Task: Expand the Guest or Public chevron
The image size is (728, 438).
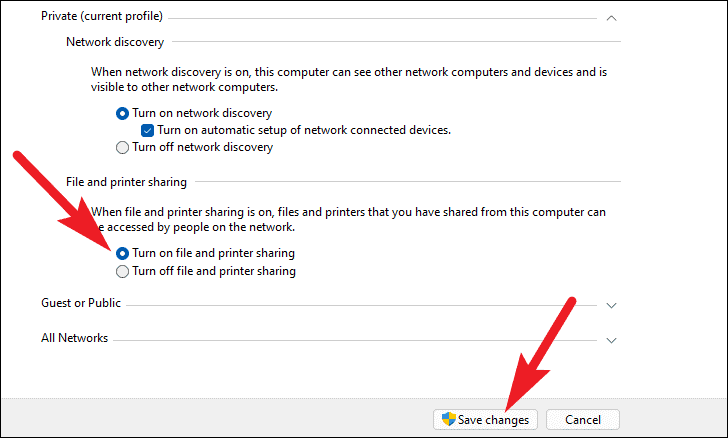Action: 611,306
